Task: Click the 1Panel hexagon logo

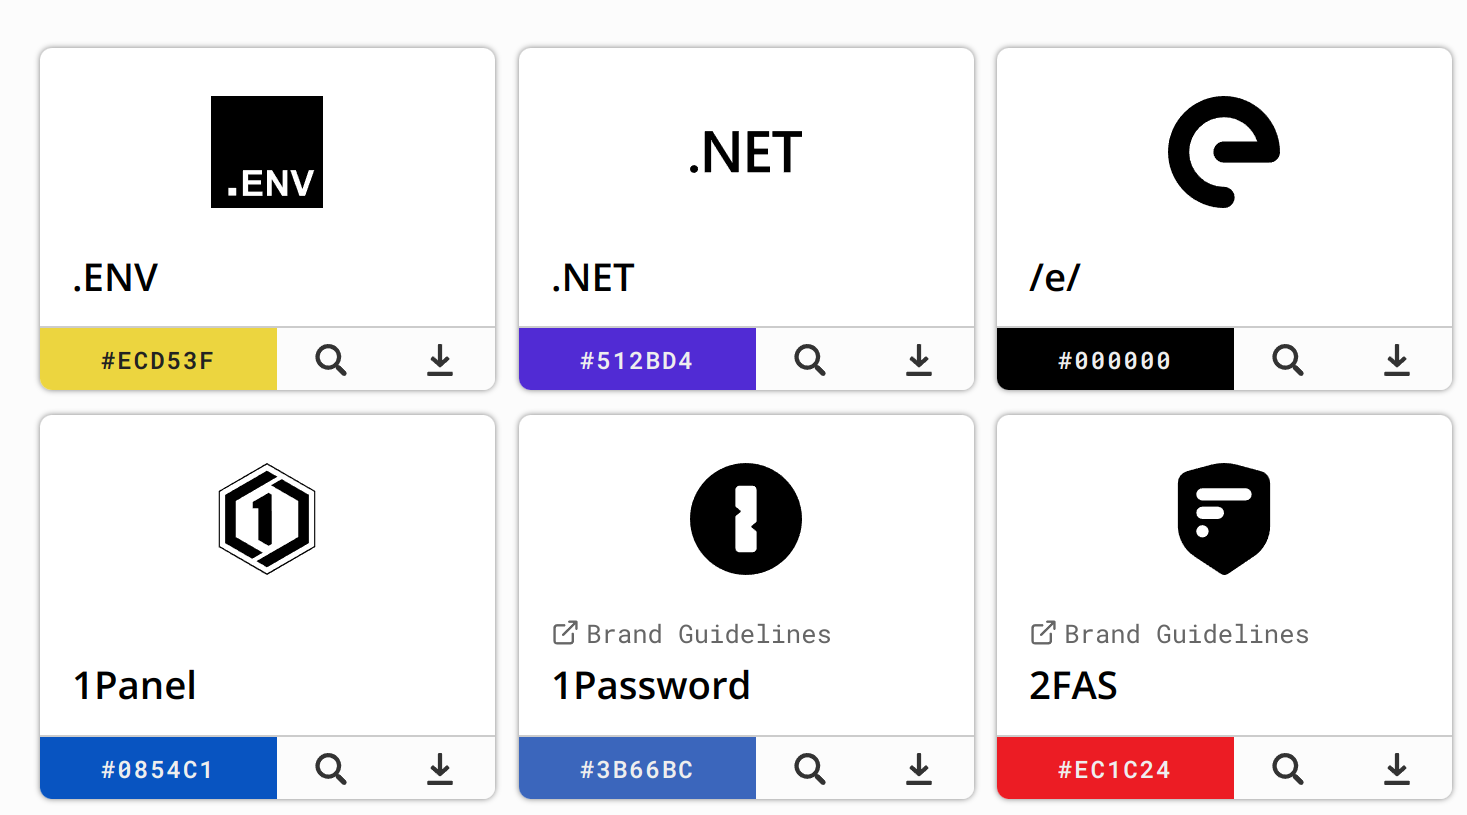Action: (267, 519)
